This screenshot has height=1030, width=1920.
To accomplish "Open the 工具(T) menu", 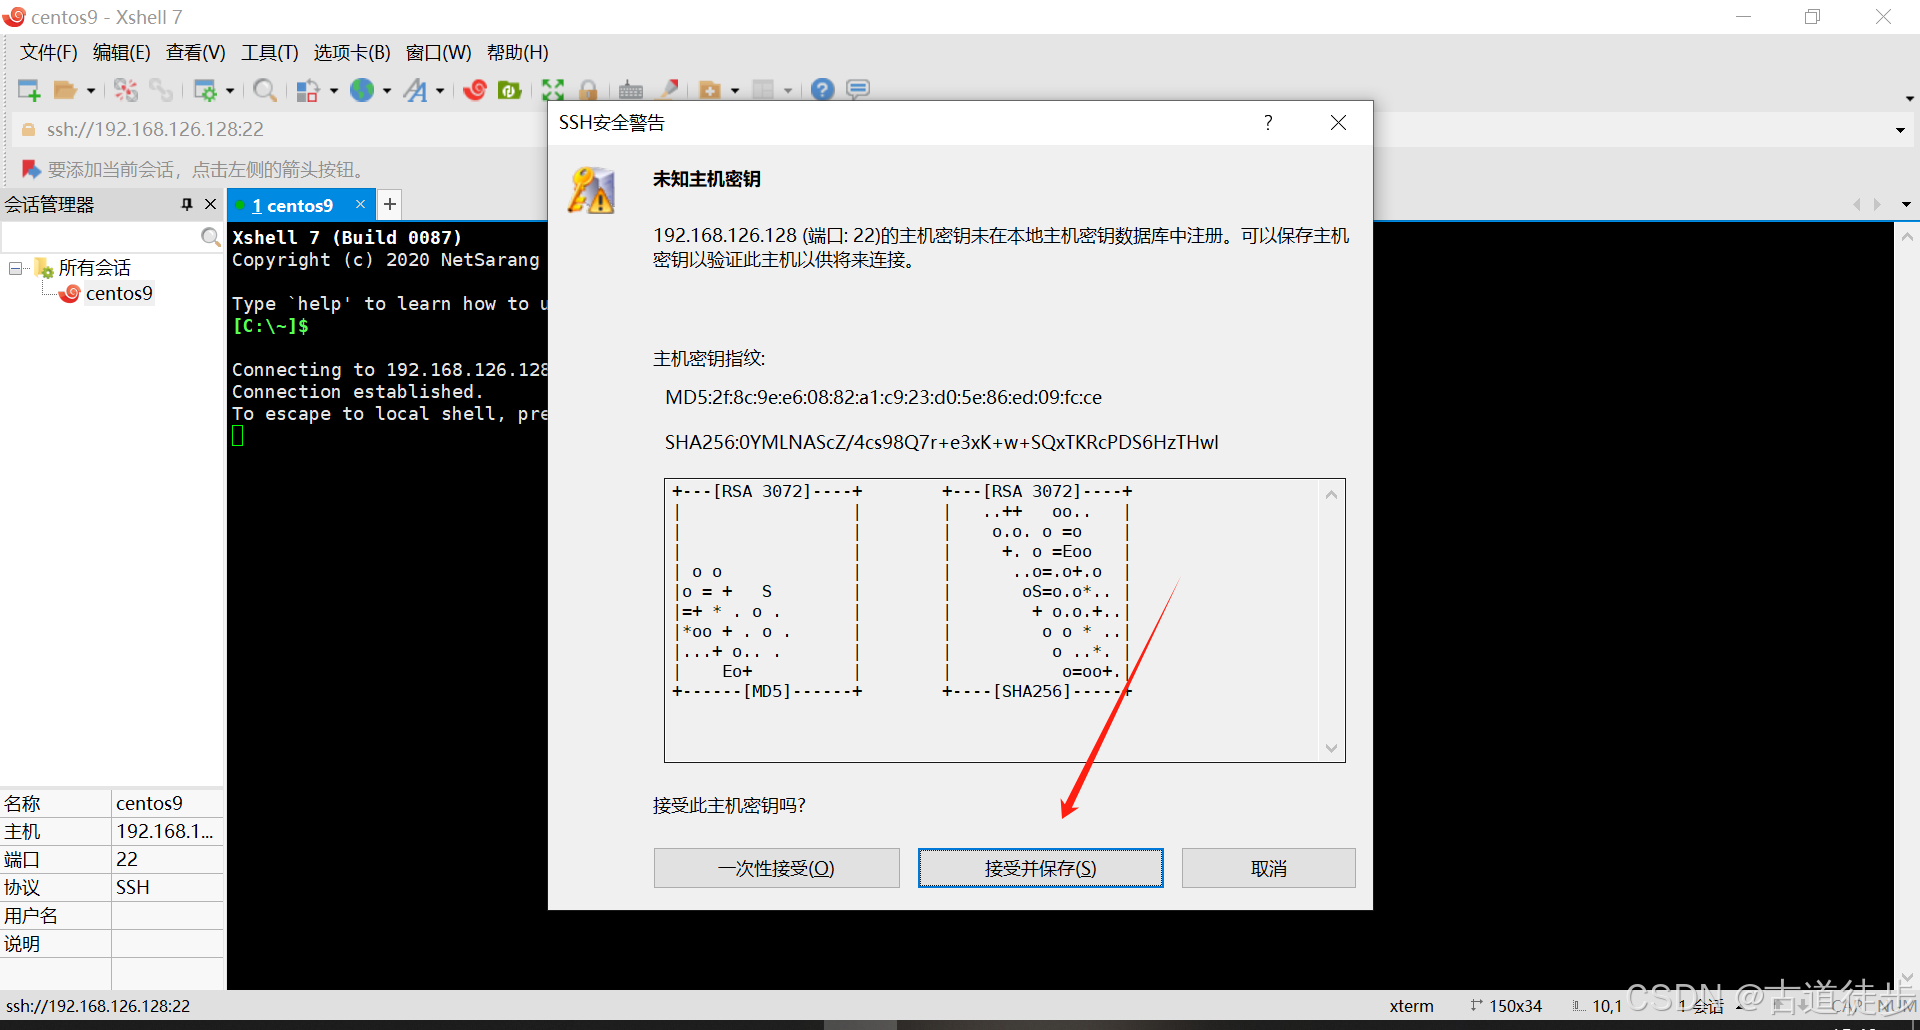I will (269, 52).
